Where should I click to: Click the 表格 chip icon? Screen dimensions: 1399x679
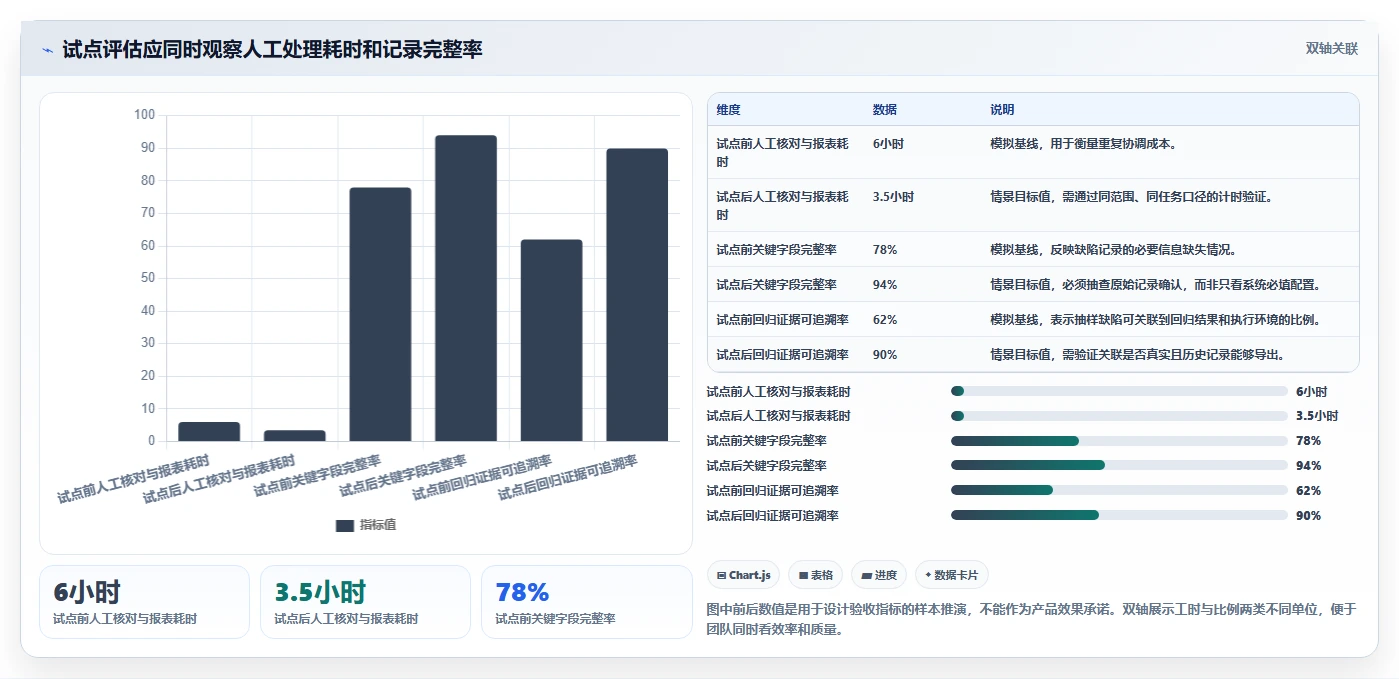tap(803, 575)
